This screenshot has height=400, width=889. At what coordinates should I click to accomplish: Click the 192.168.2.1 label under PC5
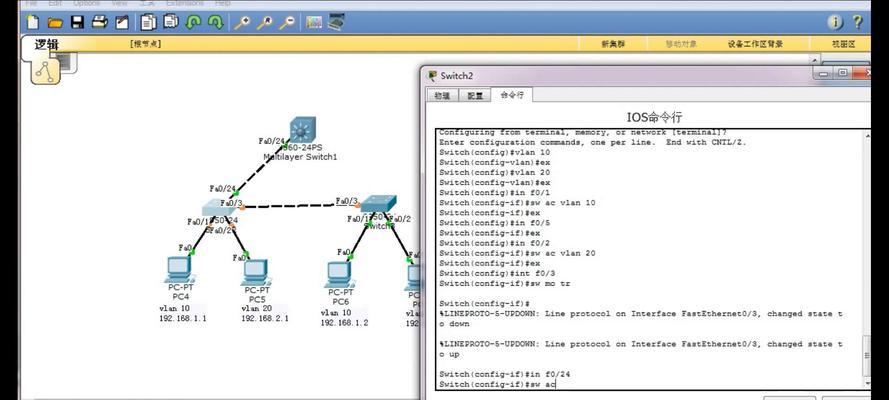pos(265,318)
